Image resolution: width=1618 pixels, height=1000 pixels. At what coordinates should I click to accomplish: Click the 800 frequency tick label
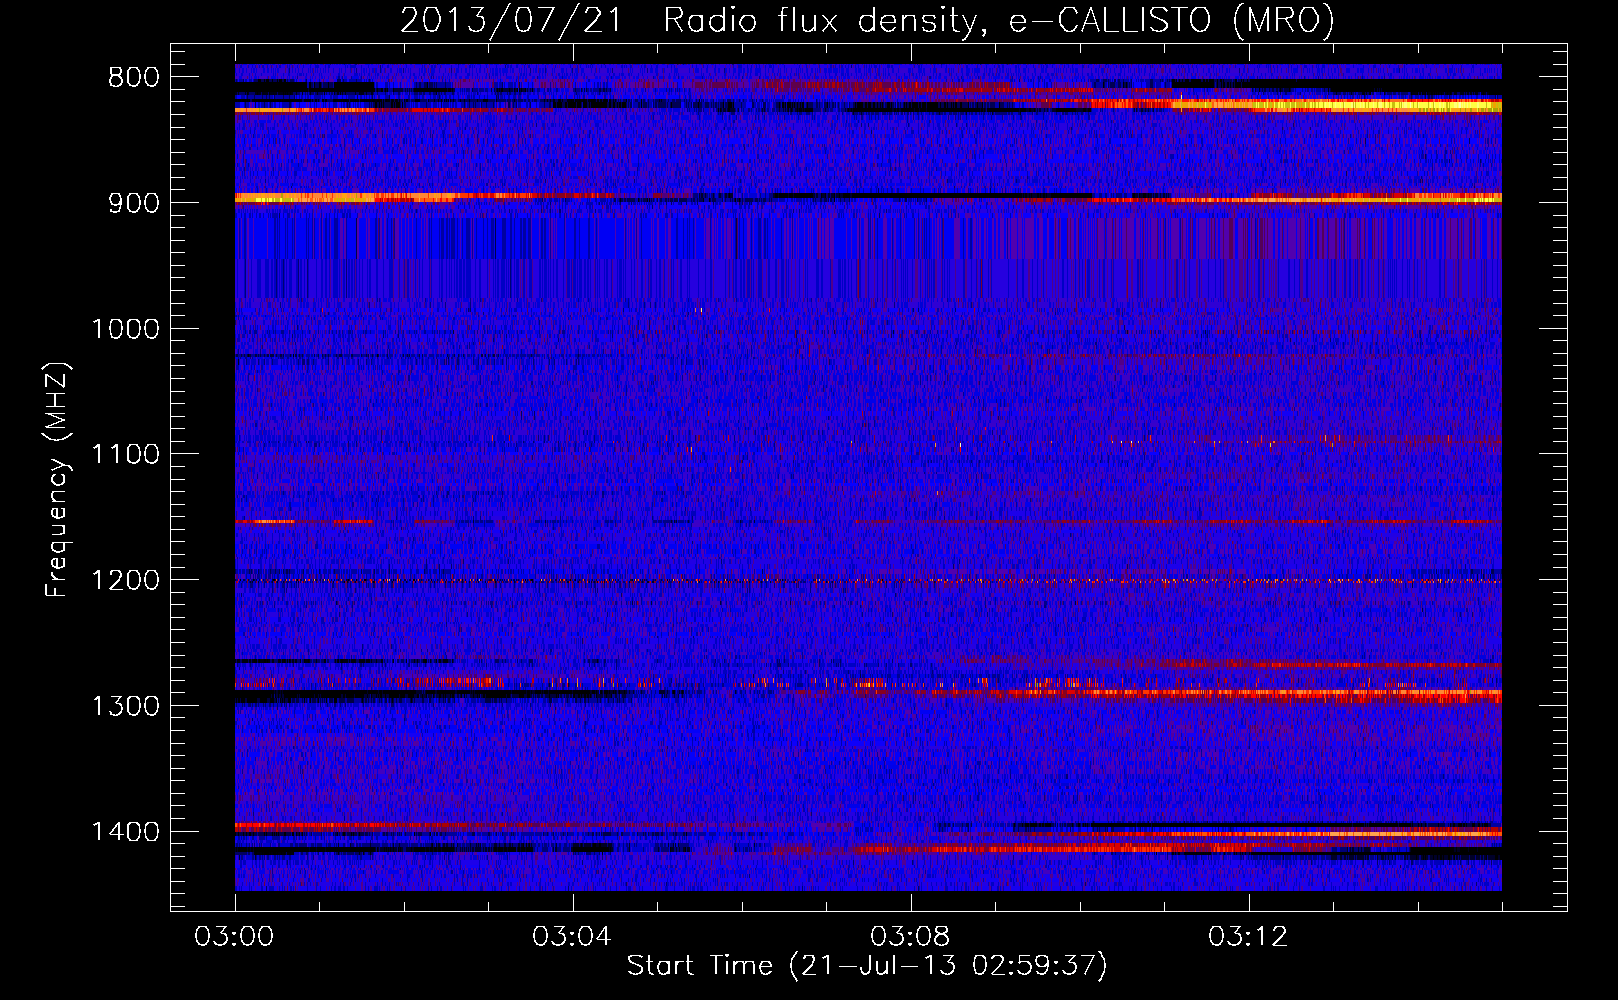point(133,78)
